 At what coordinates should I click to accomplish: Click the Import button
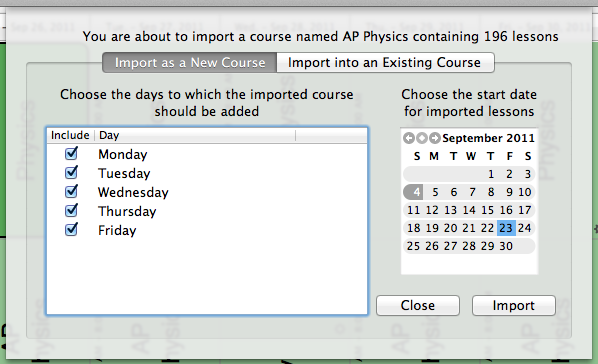click(x=514, y=305)
